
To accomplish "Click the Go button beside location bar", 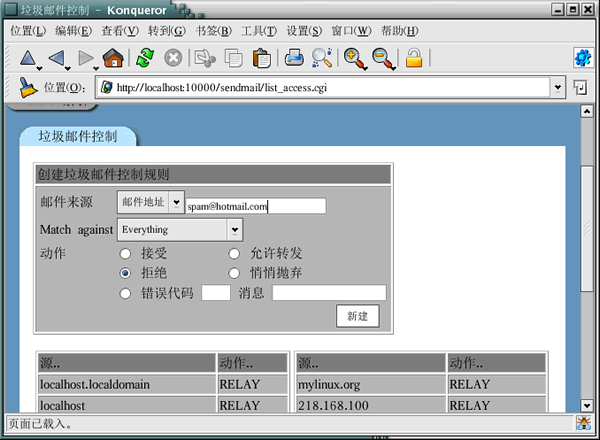I will 580,88.
